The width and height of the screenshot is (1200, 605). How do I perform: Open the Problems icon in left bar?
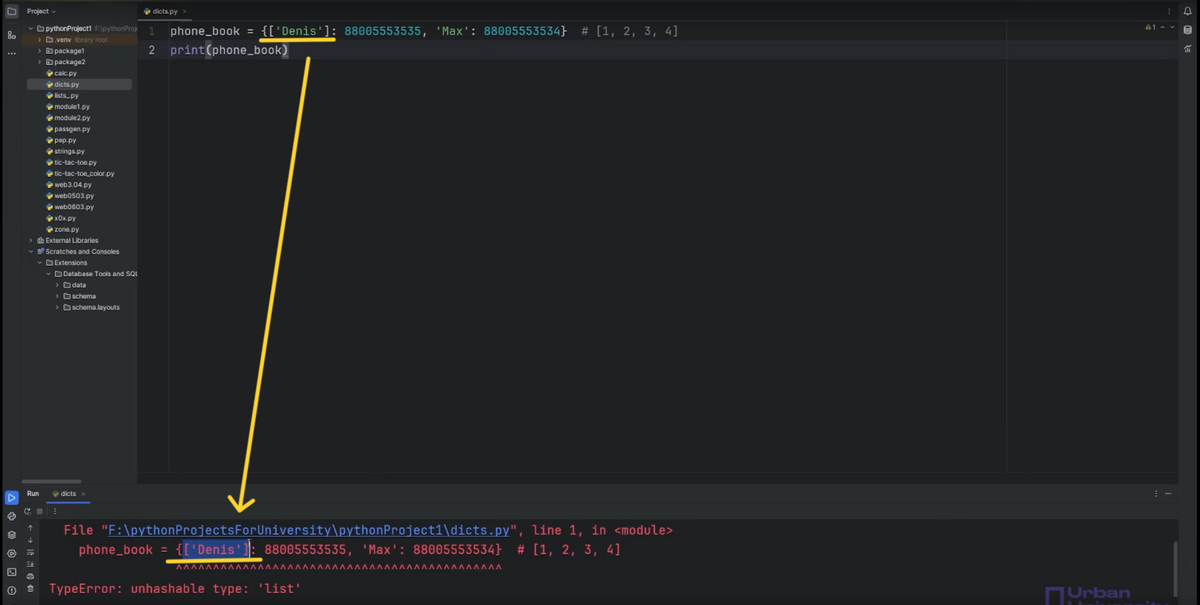tap(11, 590)
